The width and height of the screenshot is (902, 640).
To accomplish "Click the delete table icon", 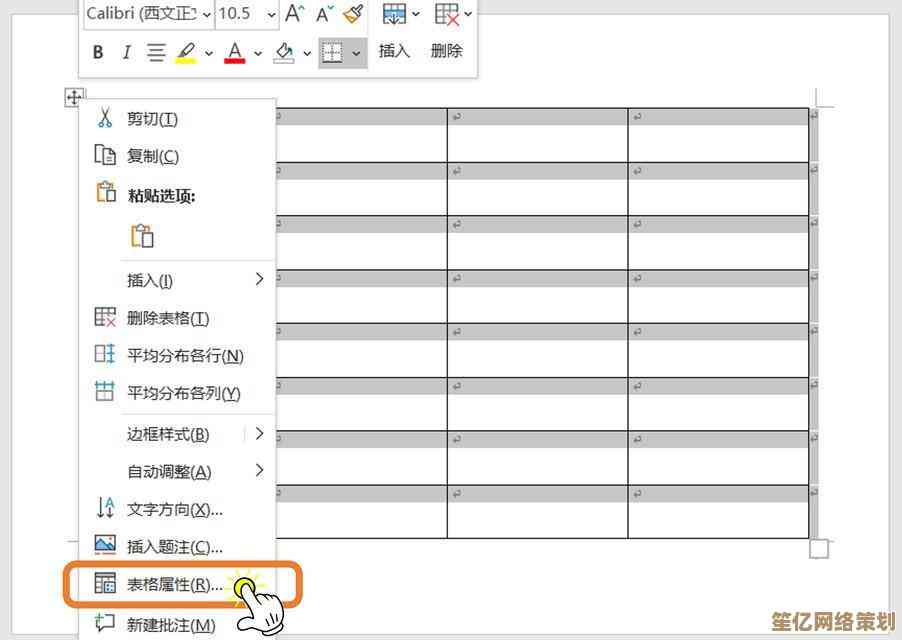I will 446,14.
